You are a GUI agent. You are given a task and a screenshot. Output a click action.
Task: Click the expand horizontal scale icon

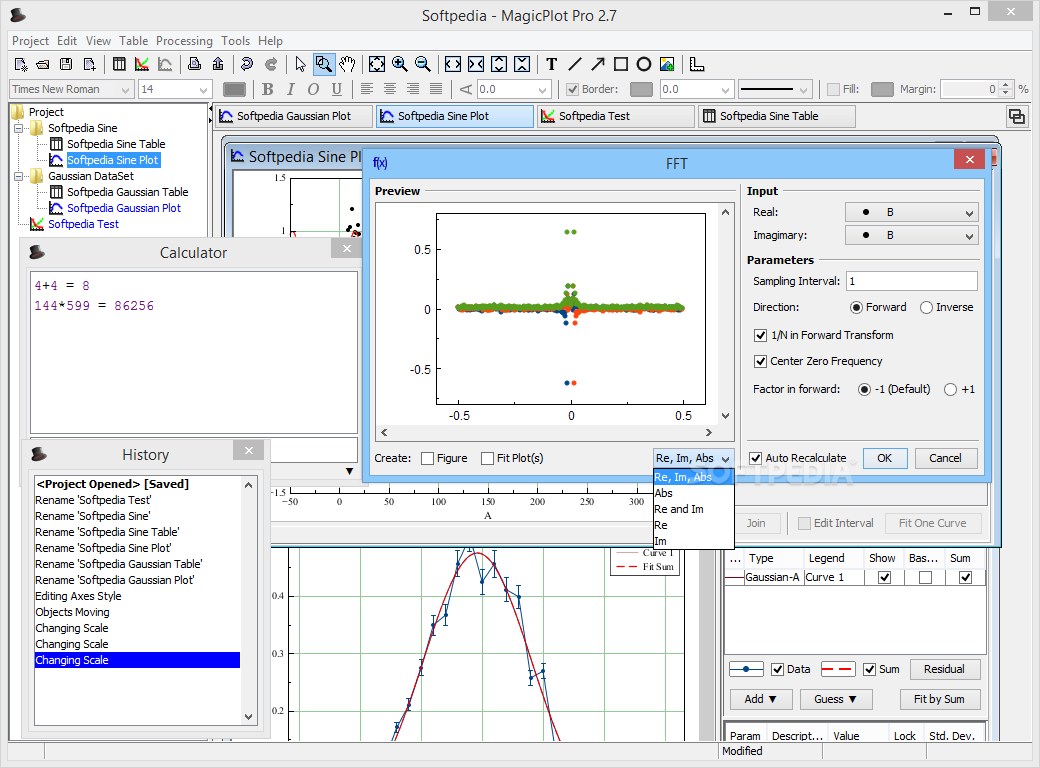pyautogui.click(x=453, y=64)
